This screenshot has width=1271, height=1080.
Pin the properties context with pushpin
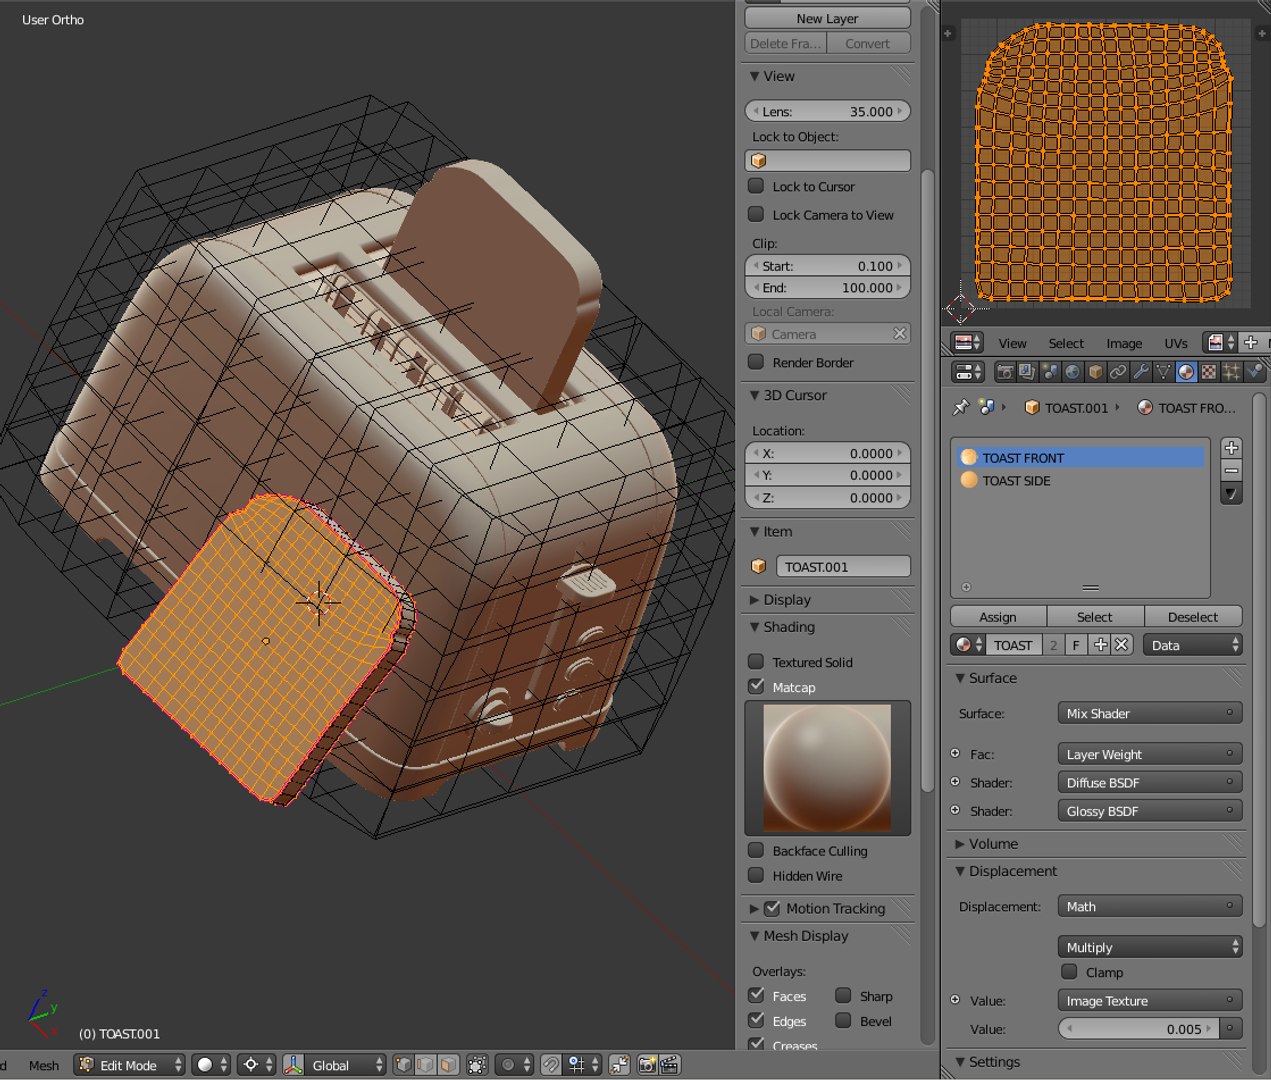(961, 407)
